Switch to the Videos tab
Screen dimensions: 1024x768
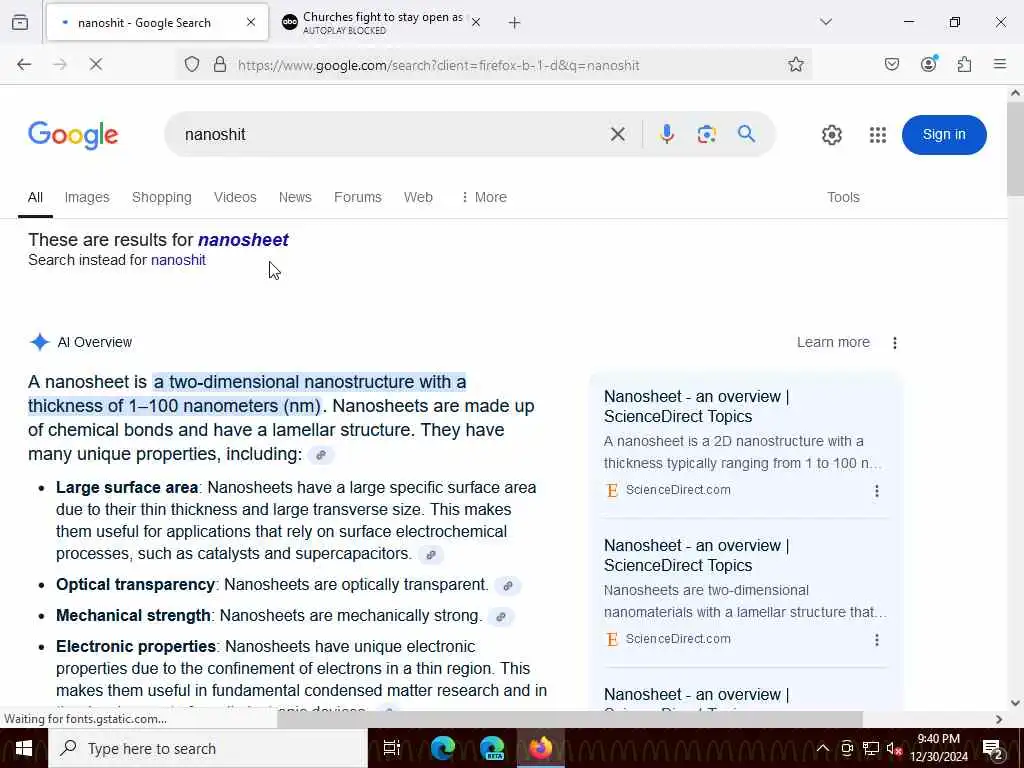coord(235,197)
